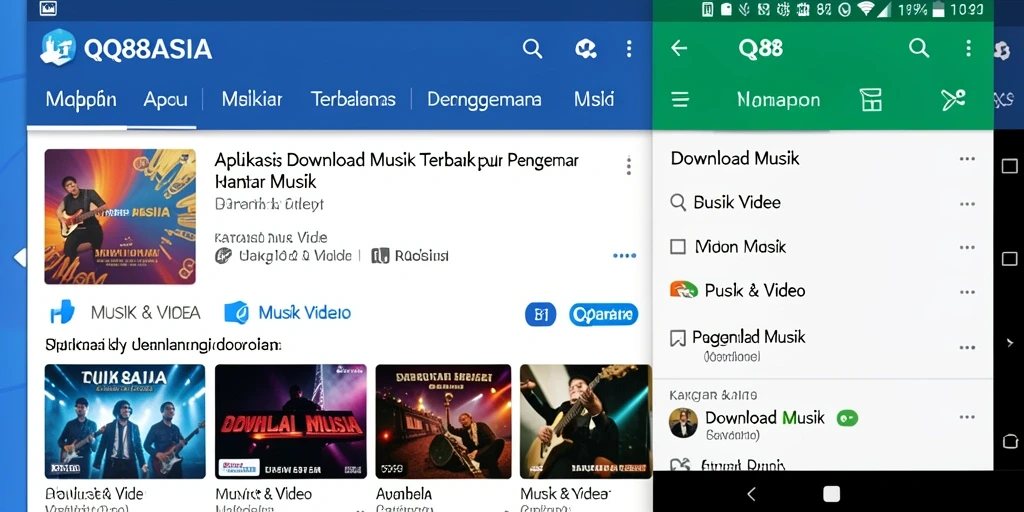Viewport: 1024px width, 512px height.
Task: Click the Busik Videe list item
Action: [823, 203]
